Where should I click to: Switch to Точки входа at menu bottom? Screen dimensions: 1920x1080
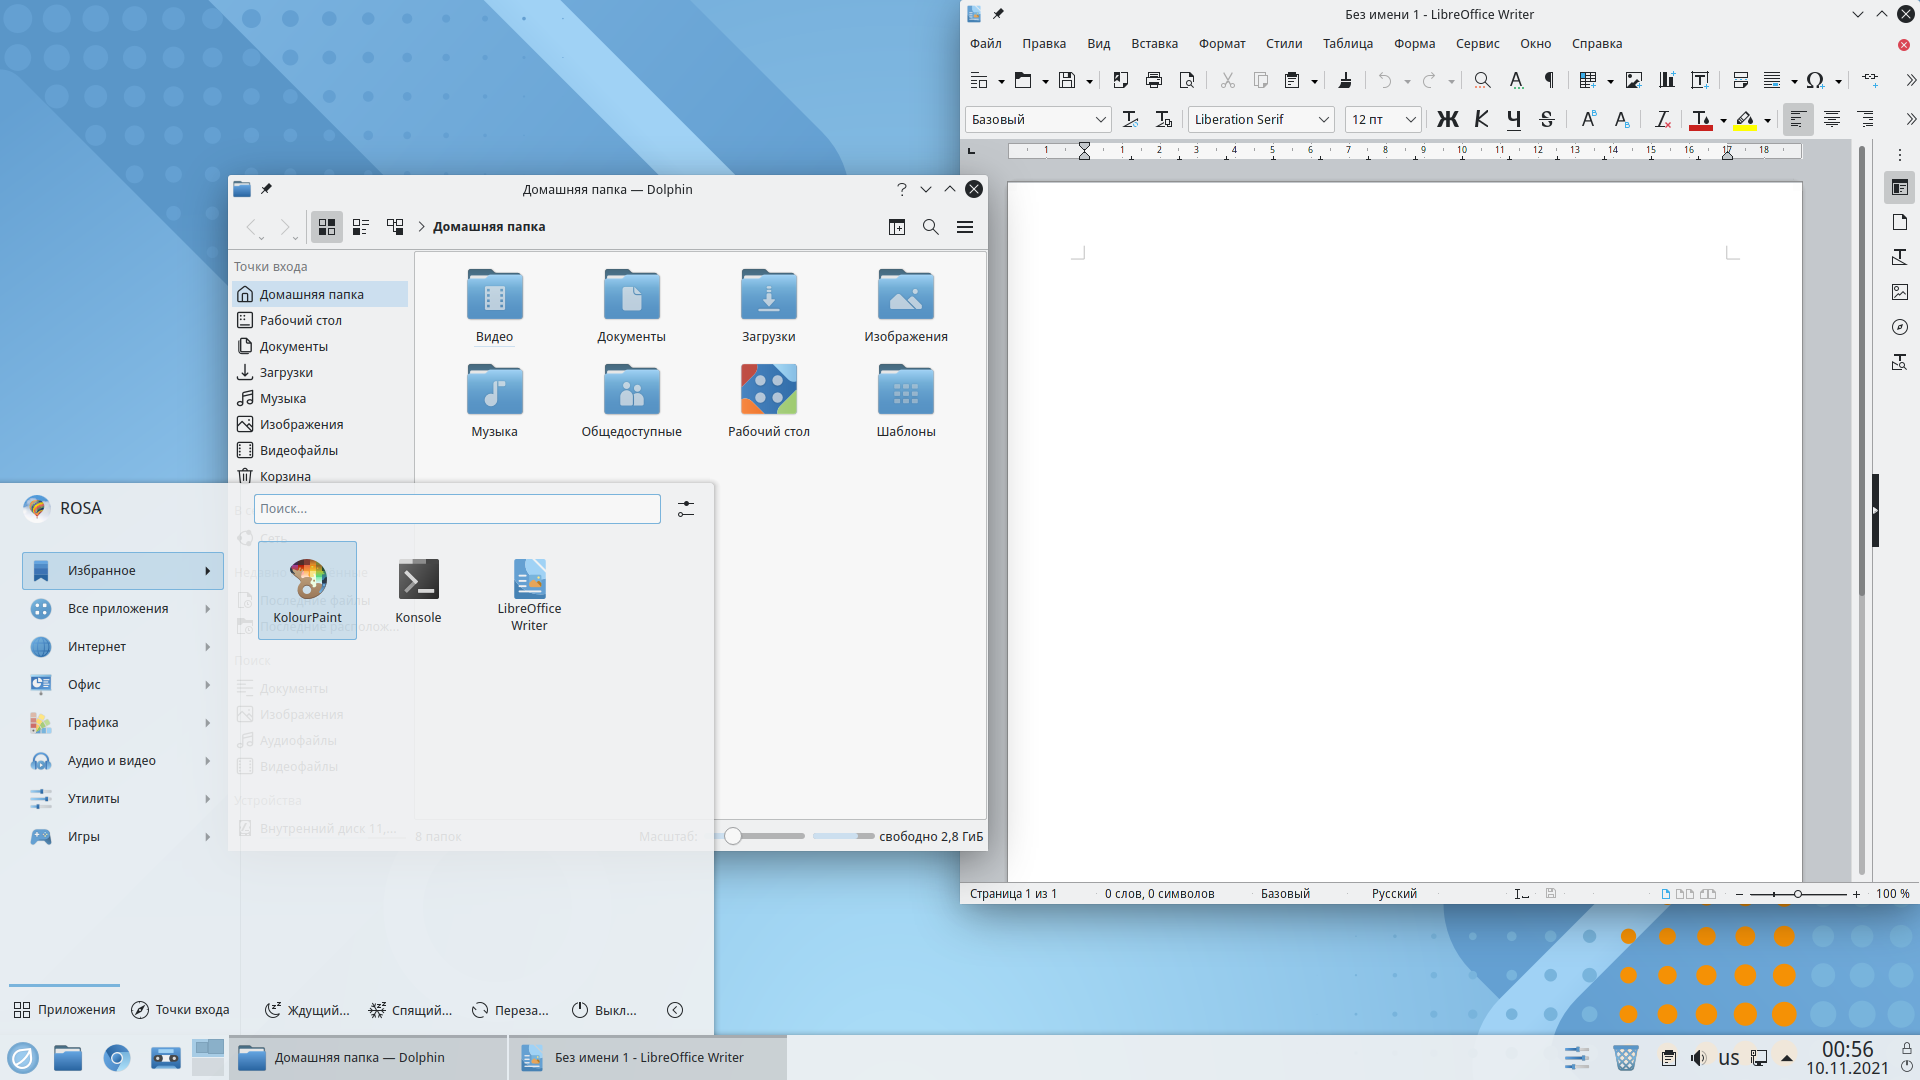(x=181, y=1010)
